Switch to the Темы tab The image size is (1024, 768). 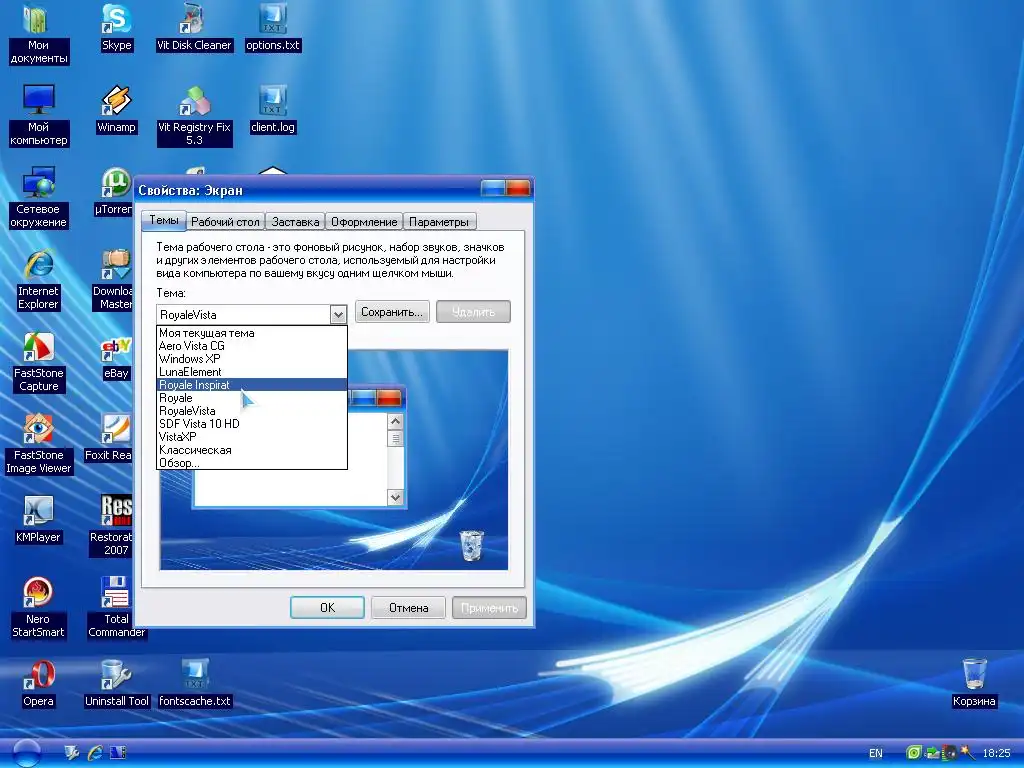pos(164,220)
